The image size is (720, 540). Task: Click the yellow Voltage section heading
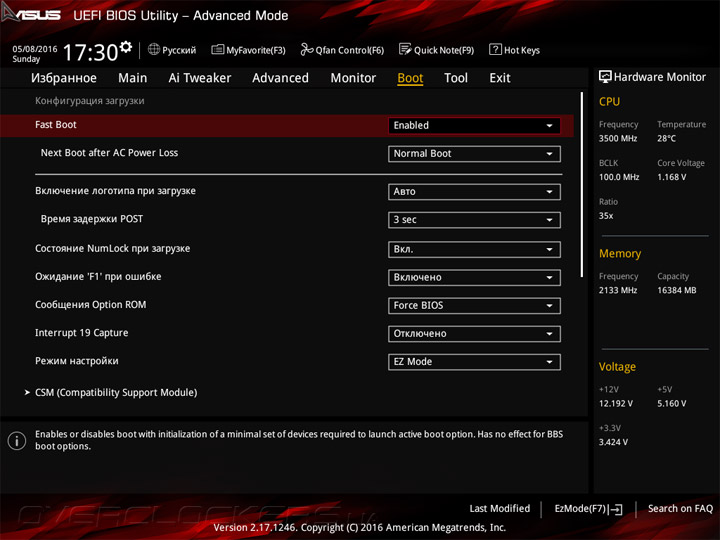click(x=618, y=367)
